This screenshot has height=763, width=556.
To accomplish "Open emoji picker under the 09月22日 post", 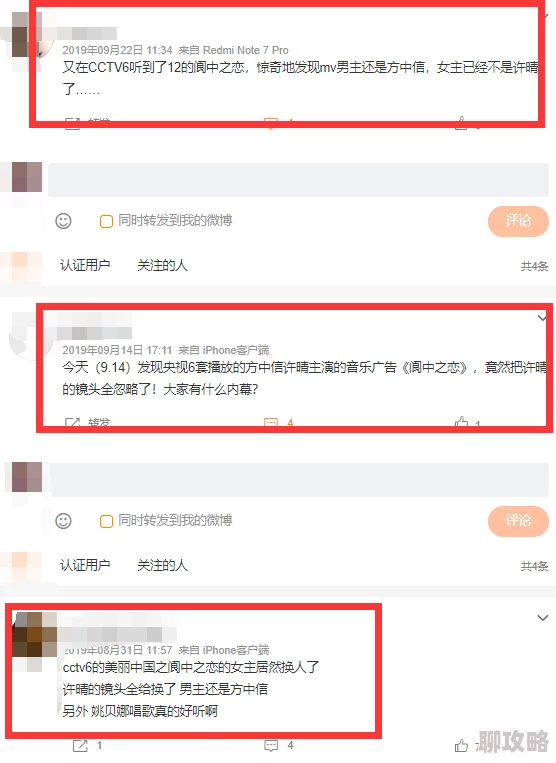I will point(63,221).
